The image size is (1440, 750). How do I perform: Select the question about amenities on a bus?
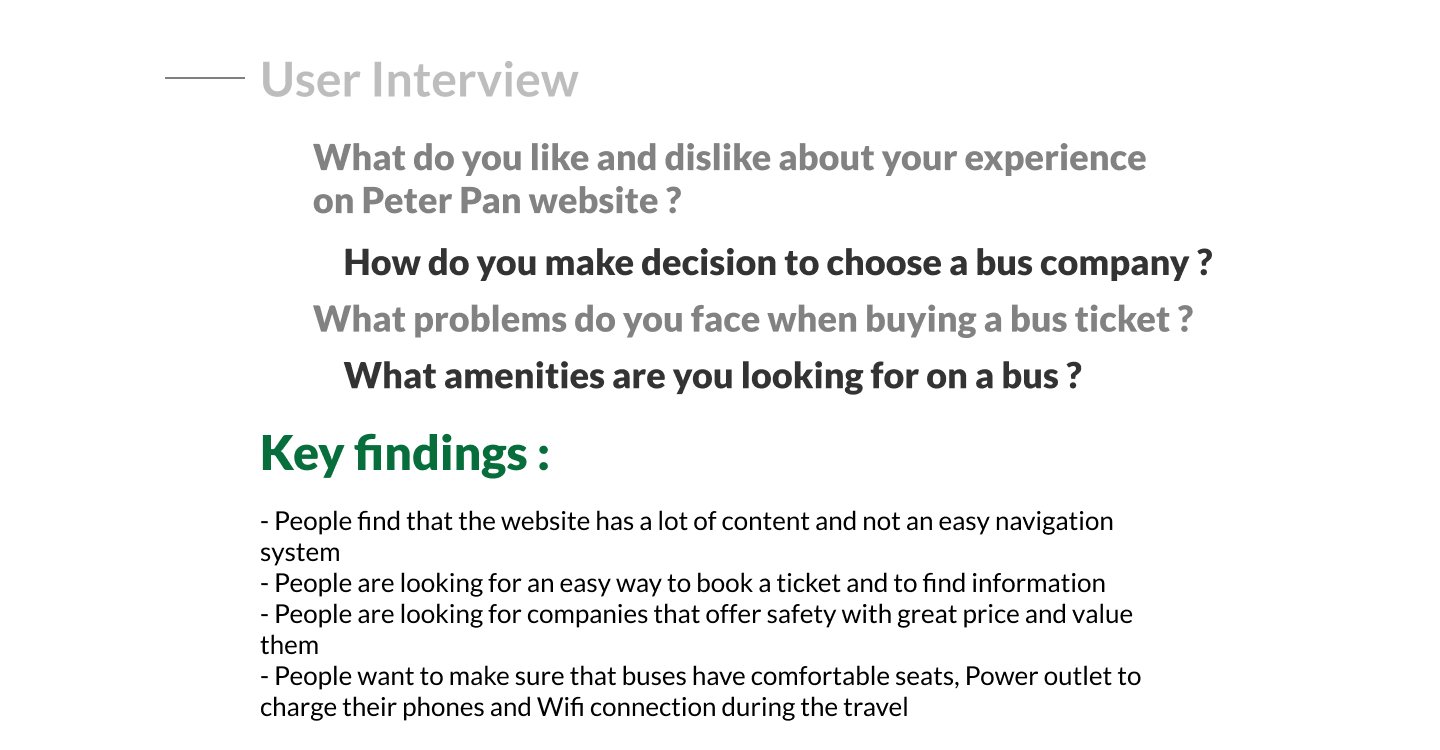coord(712,376)
